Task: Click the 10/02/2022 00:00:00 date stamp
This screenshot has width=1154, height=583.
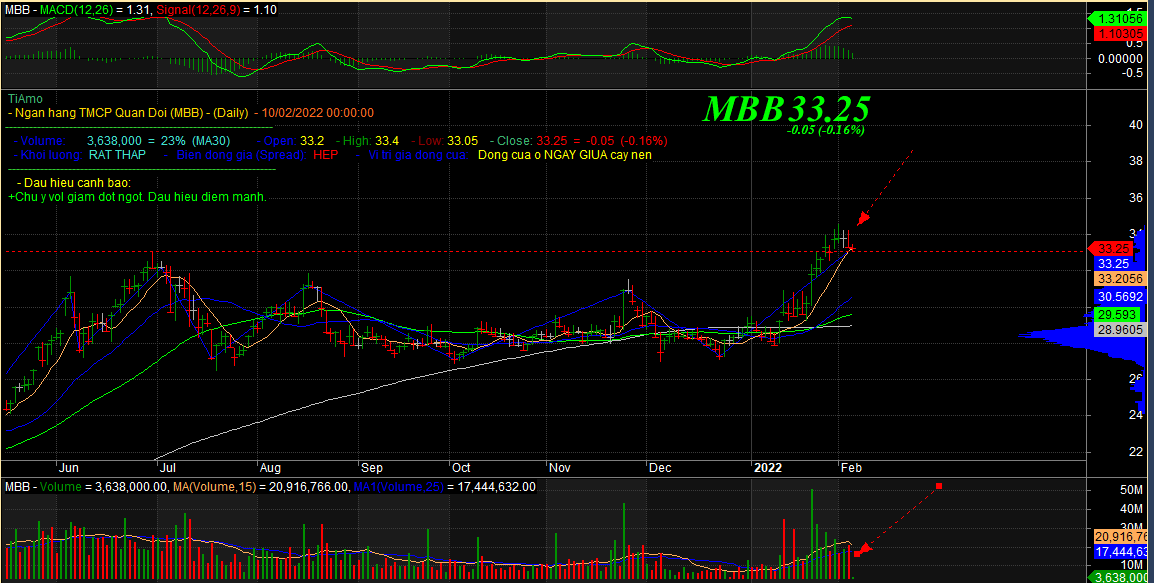Action: coord(317,113)
